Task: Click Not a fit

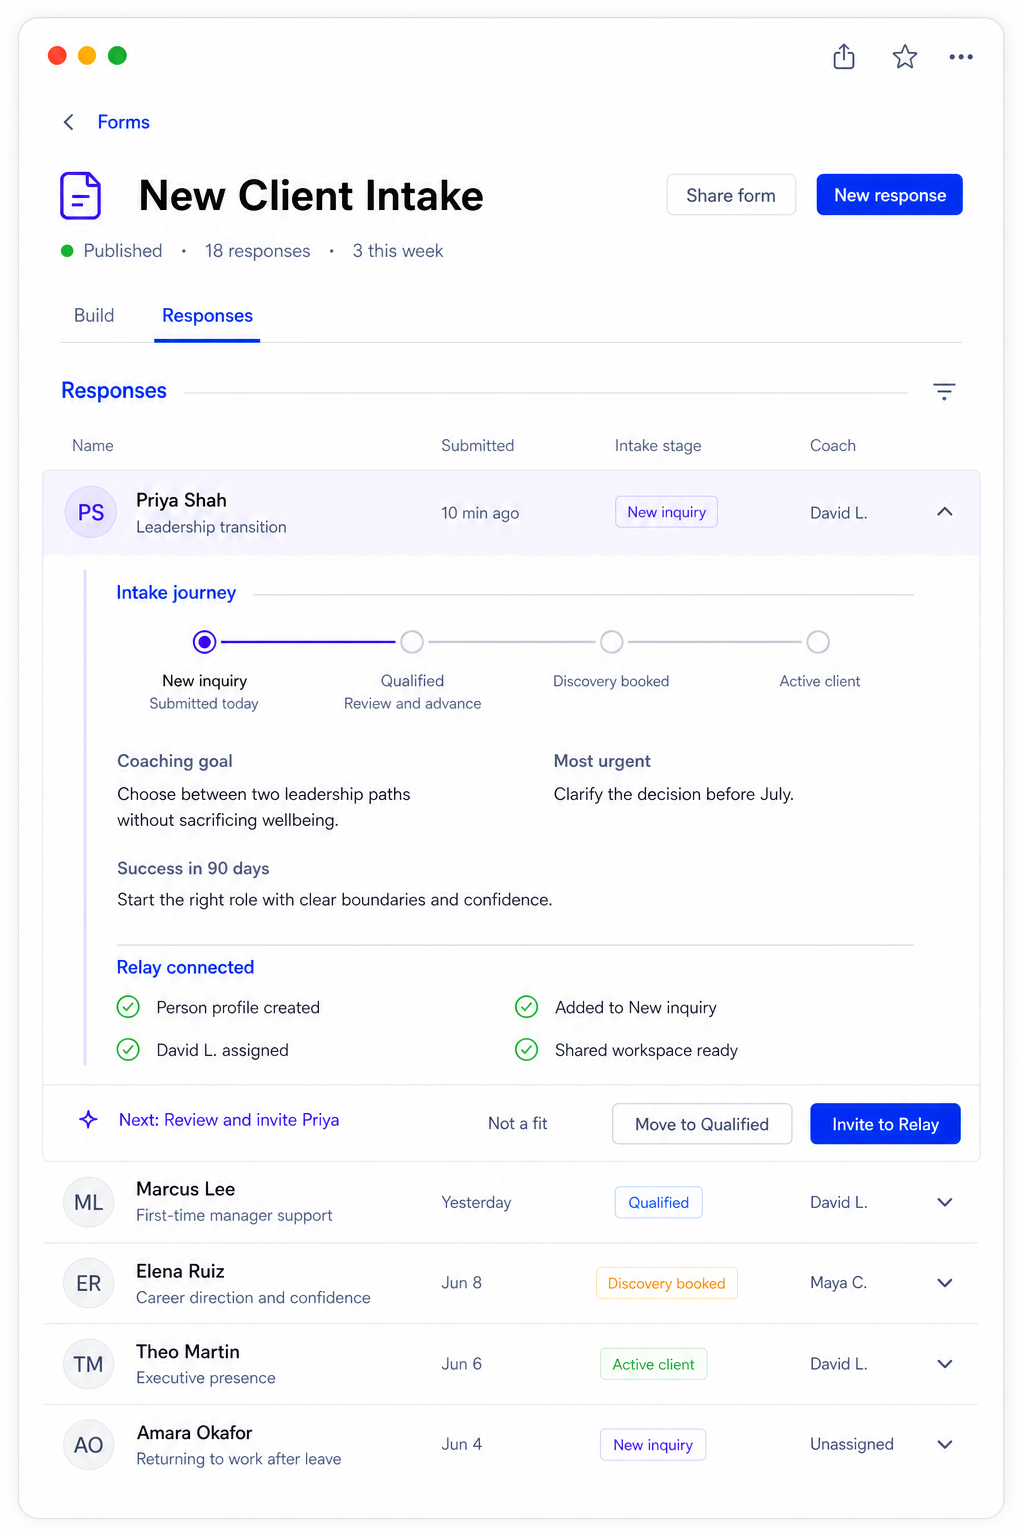Action: (518, 1123)
